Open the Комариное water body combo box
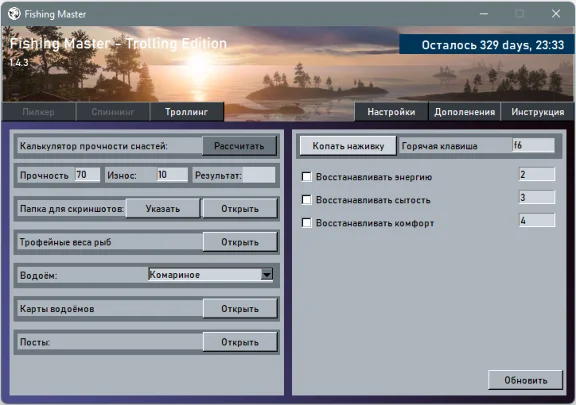This screenshot has height=405, width=576. pos(210,275)
